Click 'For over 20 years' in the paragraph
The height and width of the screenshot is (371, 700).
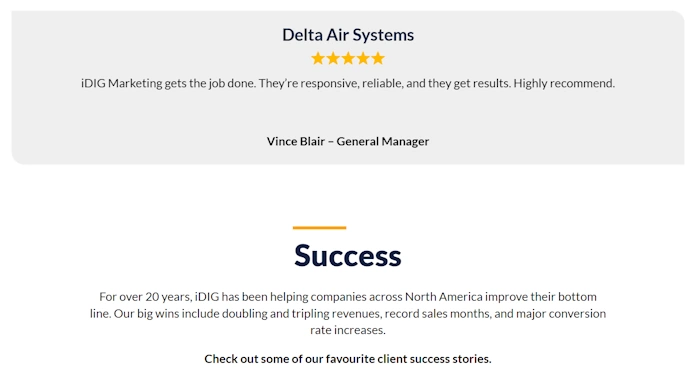[146, 297]
